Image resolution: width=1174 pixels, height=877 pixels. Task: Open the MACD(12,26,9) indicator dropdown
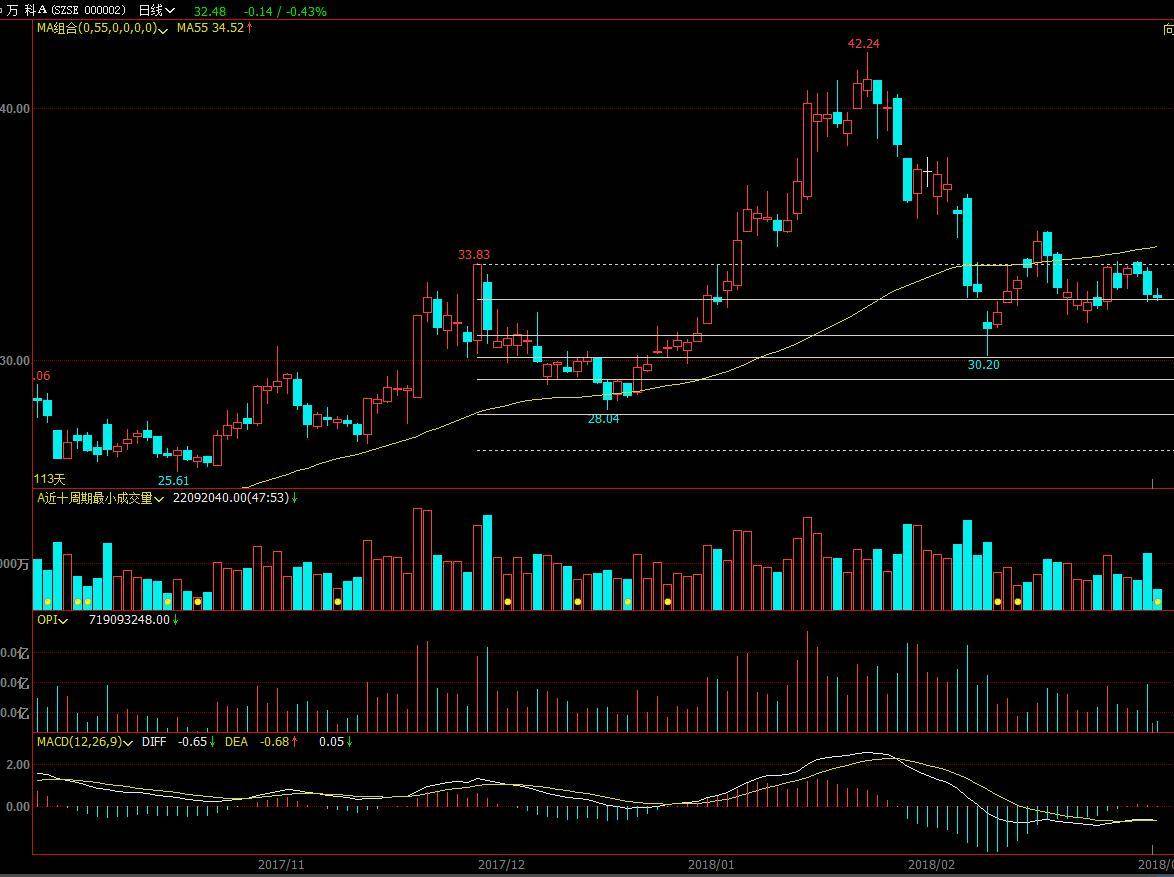(85, 741)
